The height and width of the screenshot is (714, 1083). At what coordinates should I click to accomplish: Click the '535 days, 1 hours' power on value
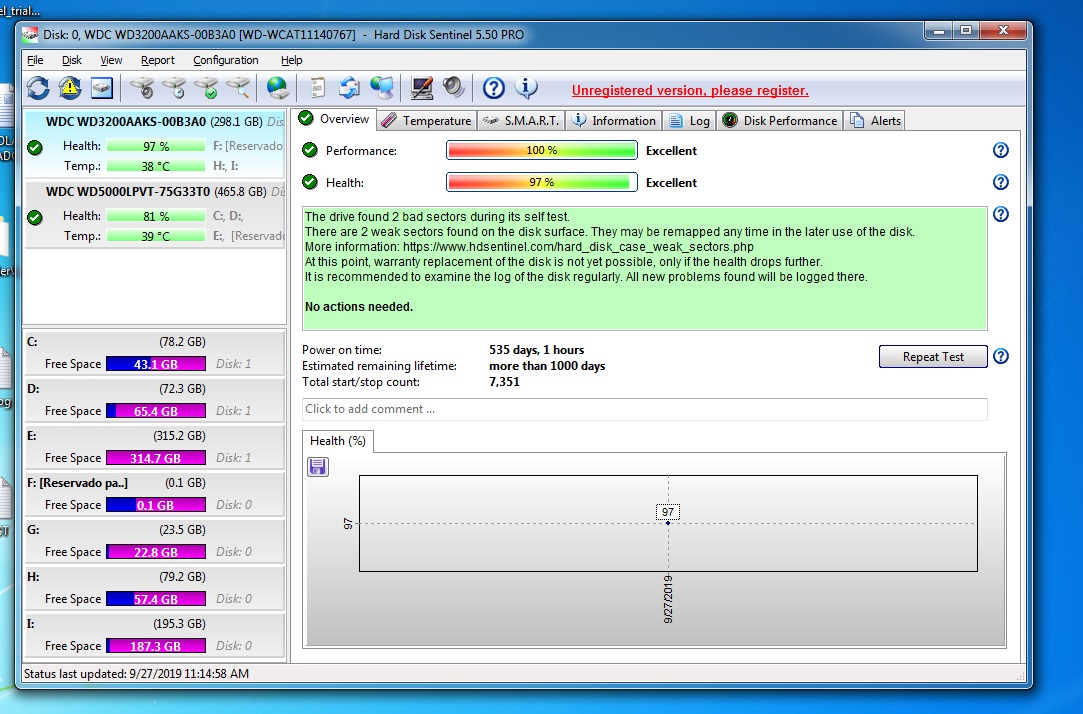click(537, 350)
